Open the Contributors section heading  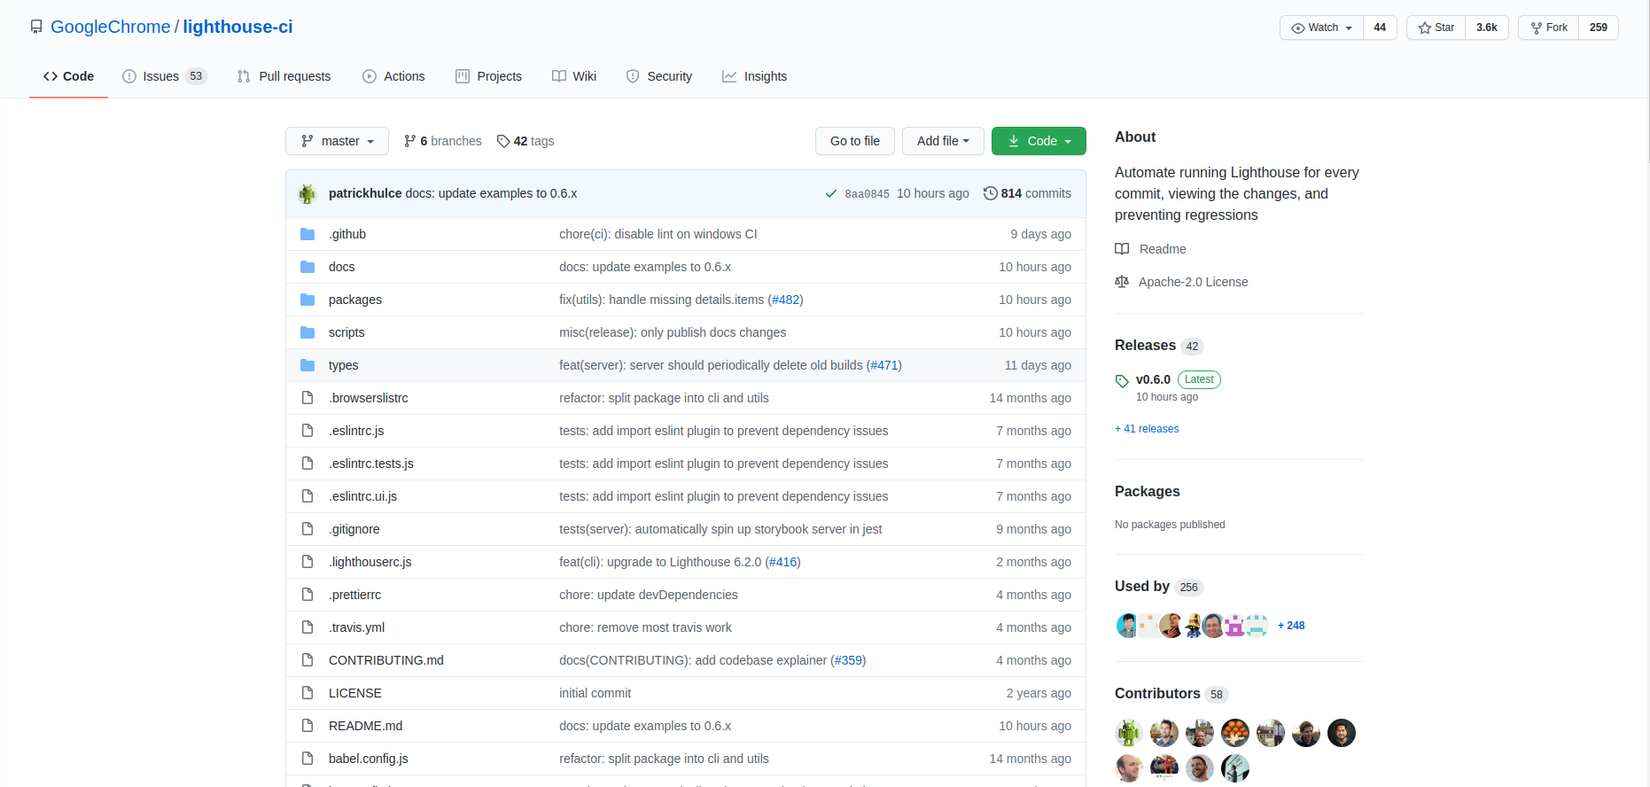coord(1158,693)
